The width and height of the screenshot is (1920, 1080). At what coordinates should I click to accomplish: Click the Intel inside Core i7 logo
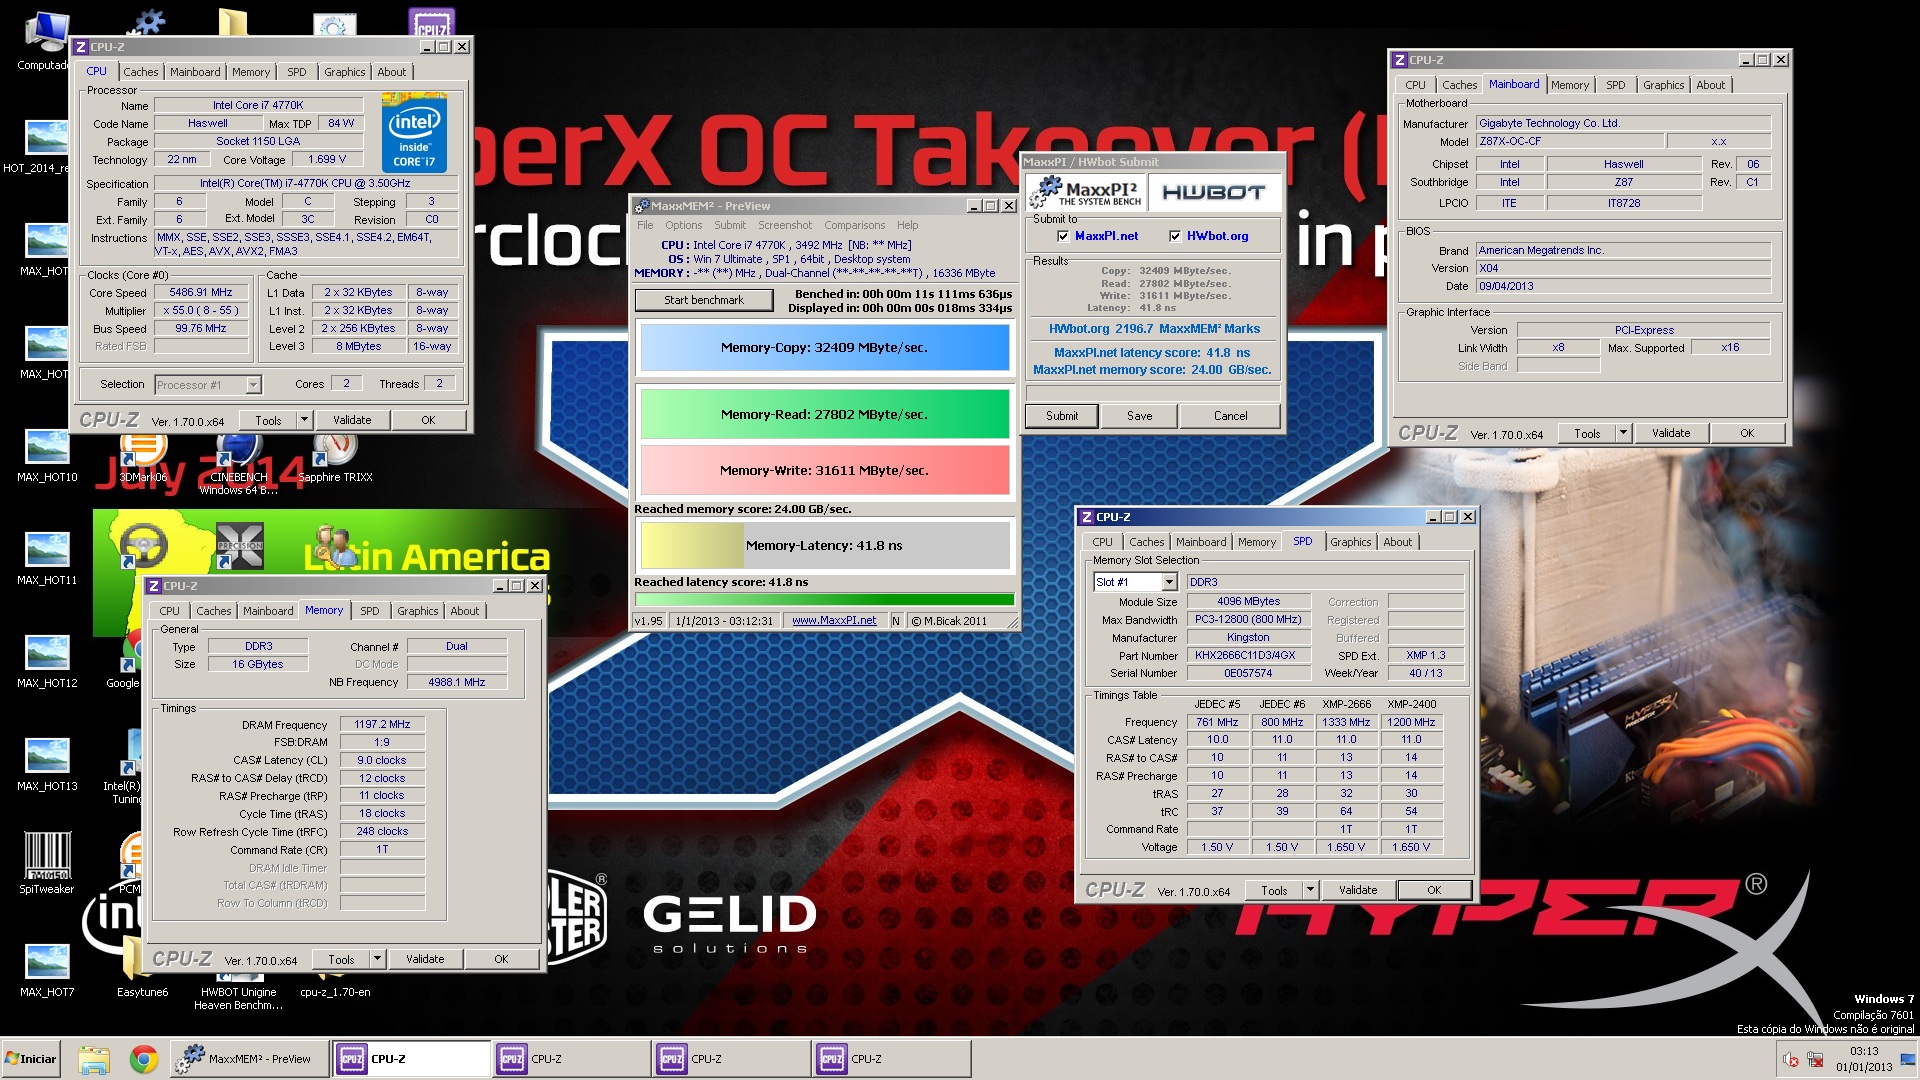click(414, 133)
